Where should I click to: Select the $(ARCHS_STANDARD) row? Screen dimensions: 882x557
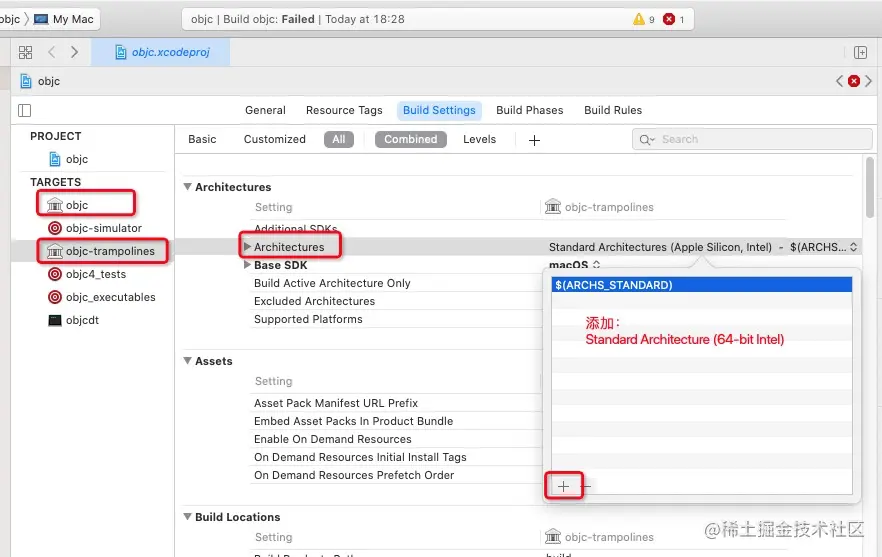pyautogui.click(x=701, y=285)
